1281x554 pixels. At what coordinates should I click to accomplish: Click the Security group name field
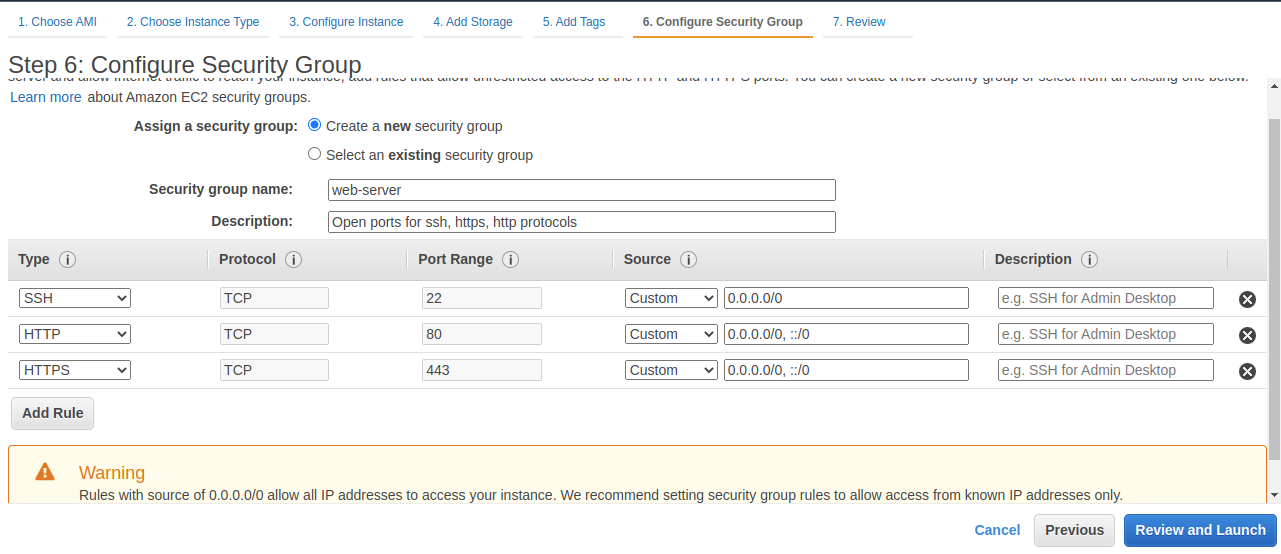click(581, 190)
